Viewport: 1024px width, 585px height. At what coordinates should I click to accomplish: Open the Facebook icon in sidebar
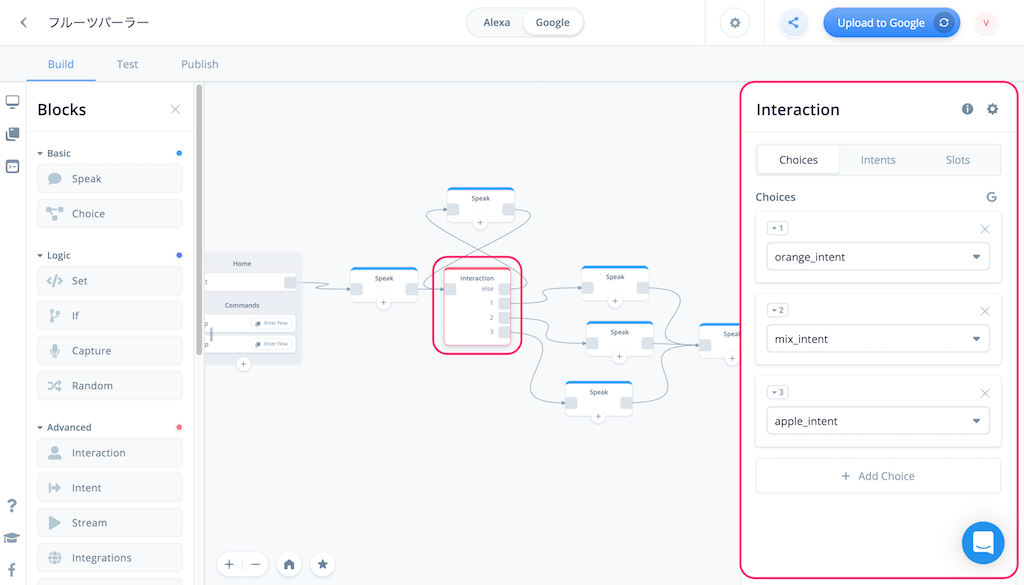[x=12, y=570]
